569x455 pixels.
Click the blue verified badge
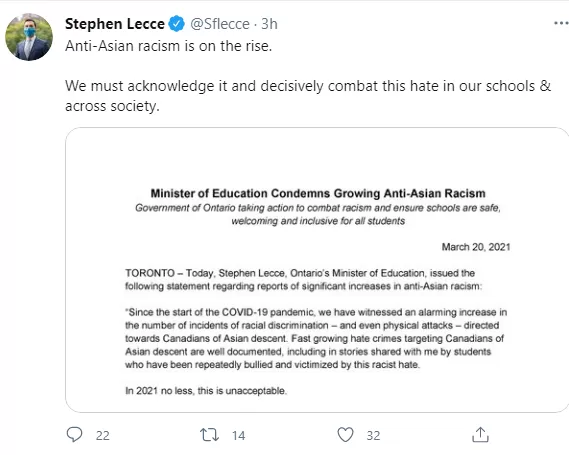pos(177,24)
